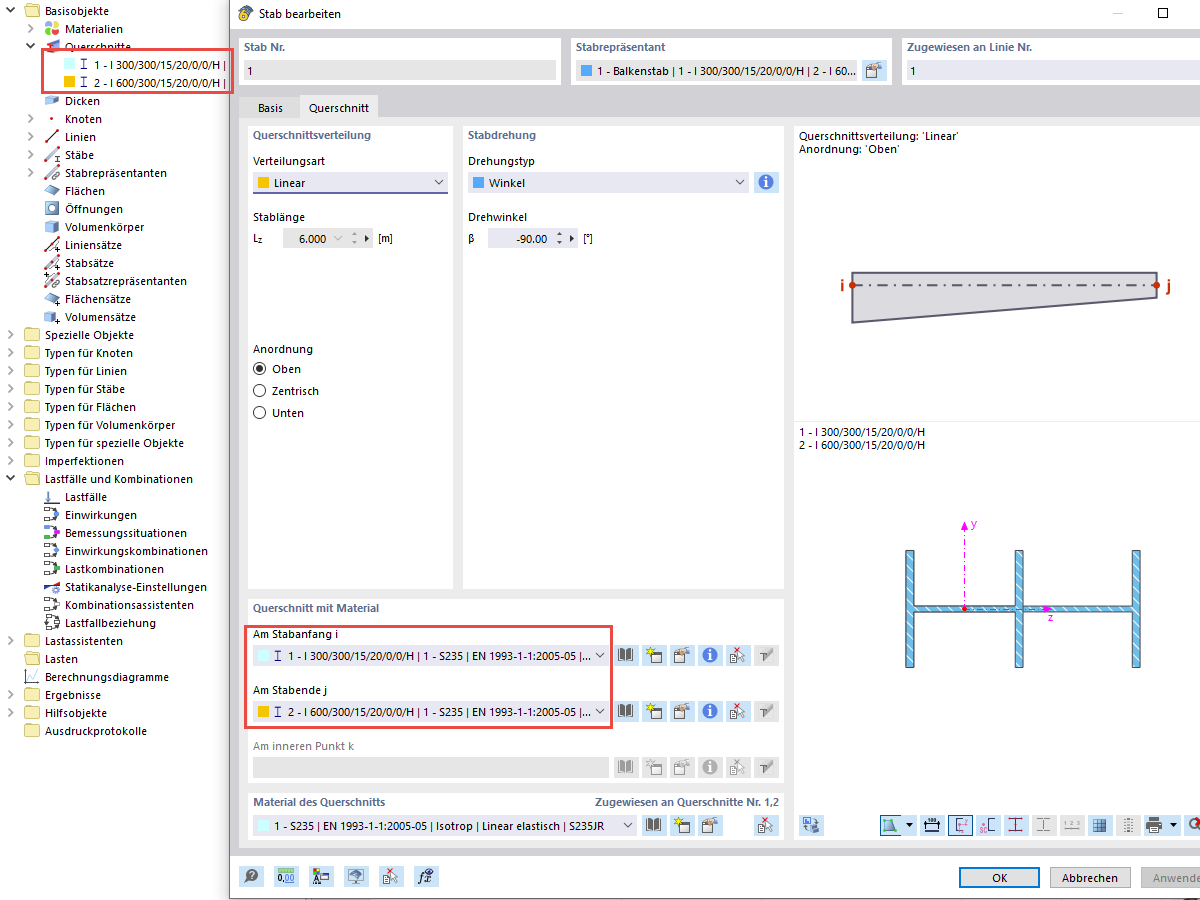Expand the Materialien tree node
This screenshot has width=1200, height=900.
point(31,29)
